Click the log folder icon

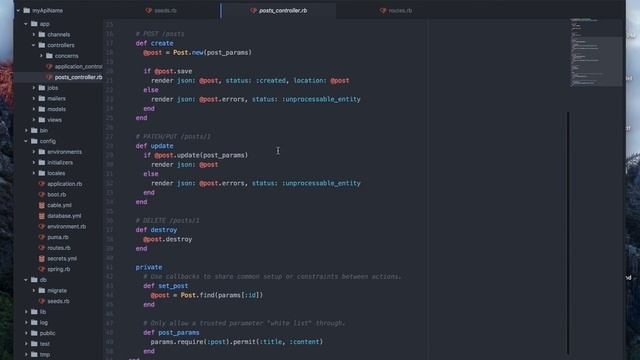pyautogui.click(x=34, y=322)
